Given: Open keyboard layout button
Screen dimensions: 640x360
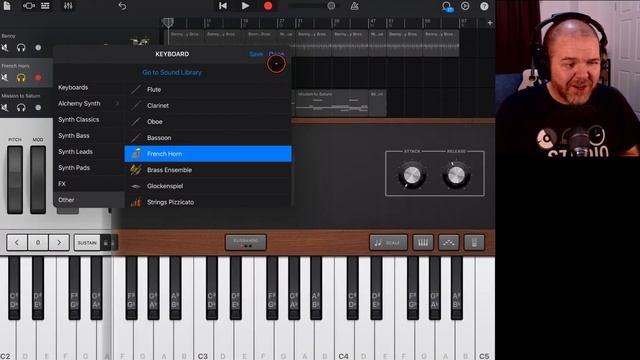Looking at the screenshot, I should pyautogui.click(x=423, y=242).
